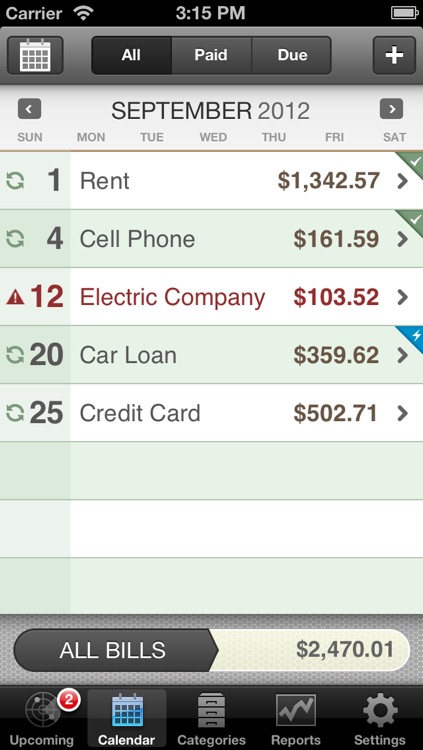The width and height of the screenshot is (423, 750).
Task: Tap the overdue warning triangle icon
Action: click(15, 298)
